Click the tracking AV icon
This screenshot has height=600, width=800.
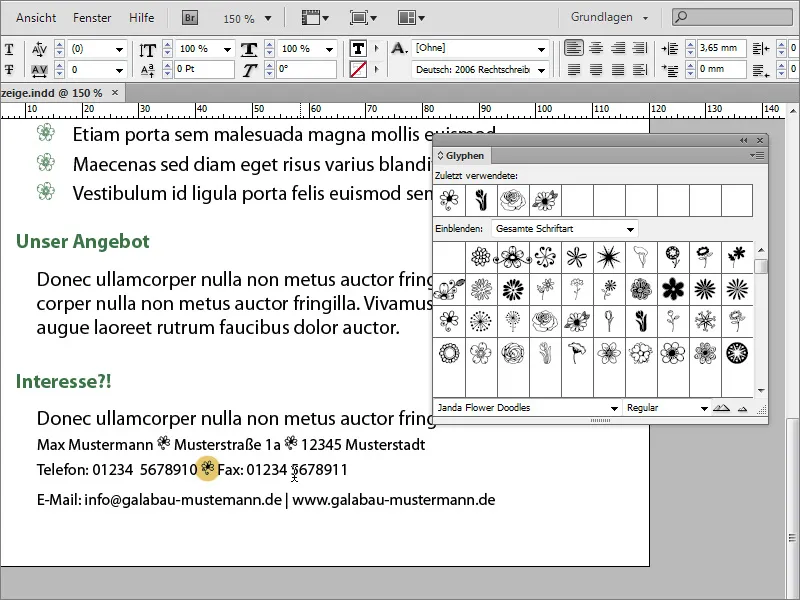point(39,70)
